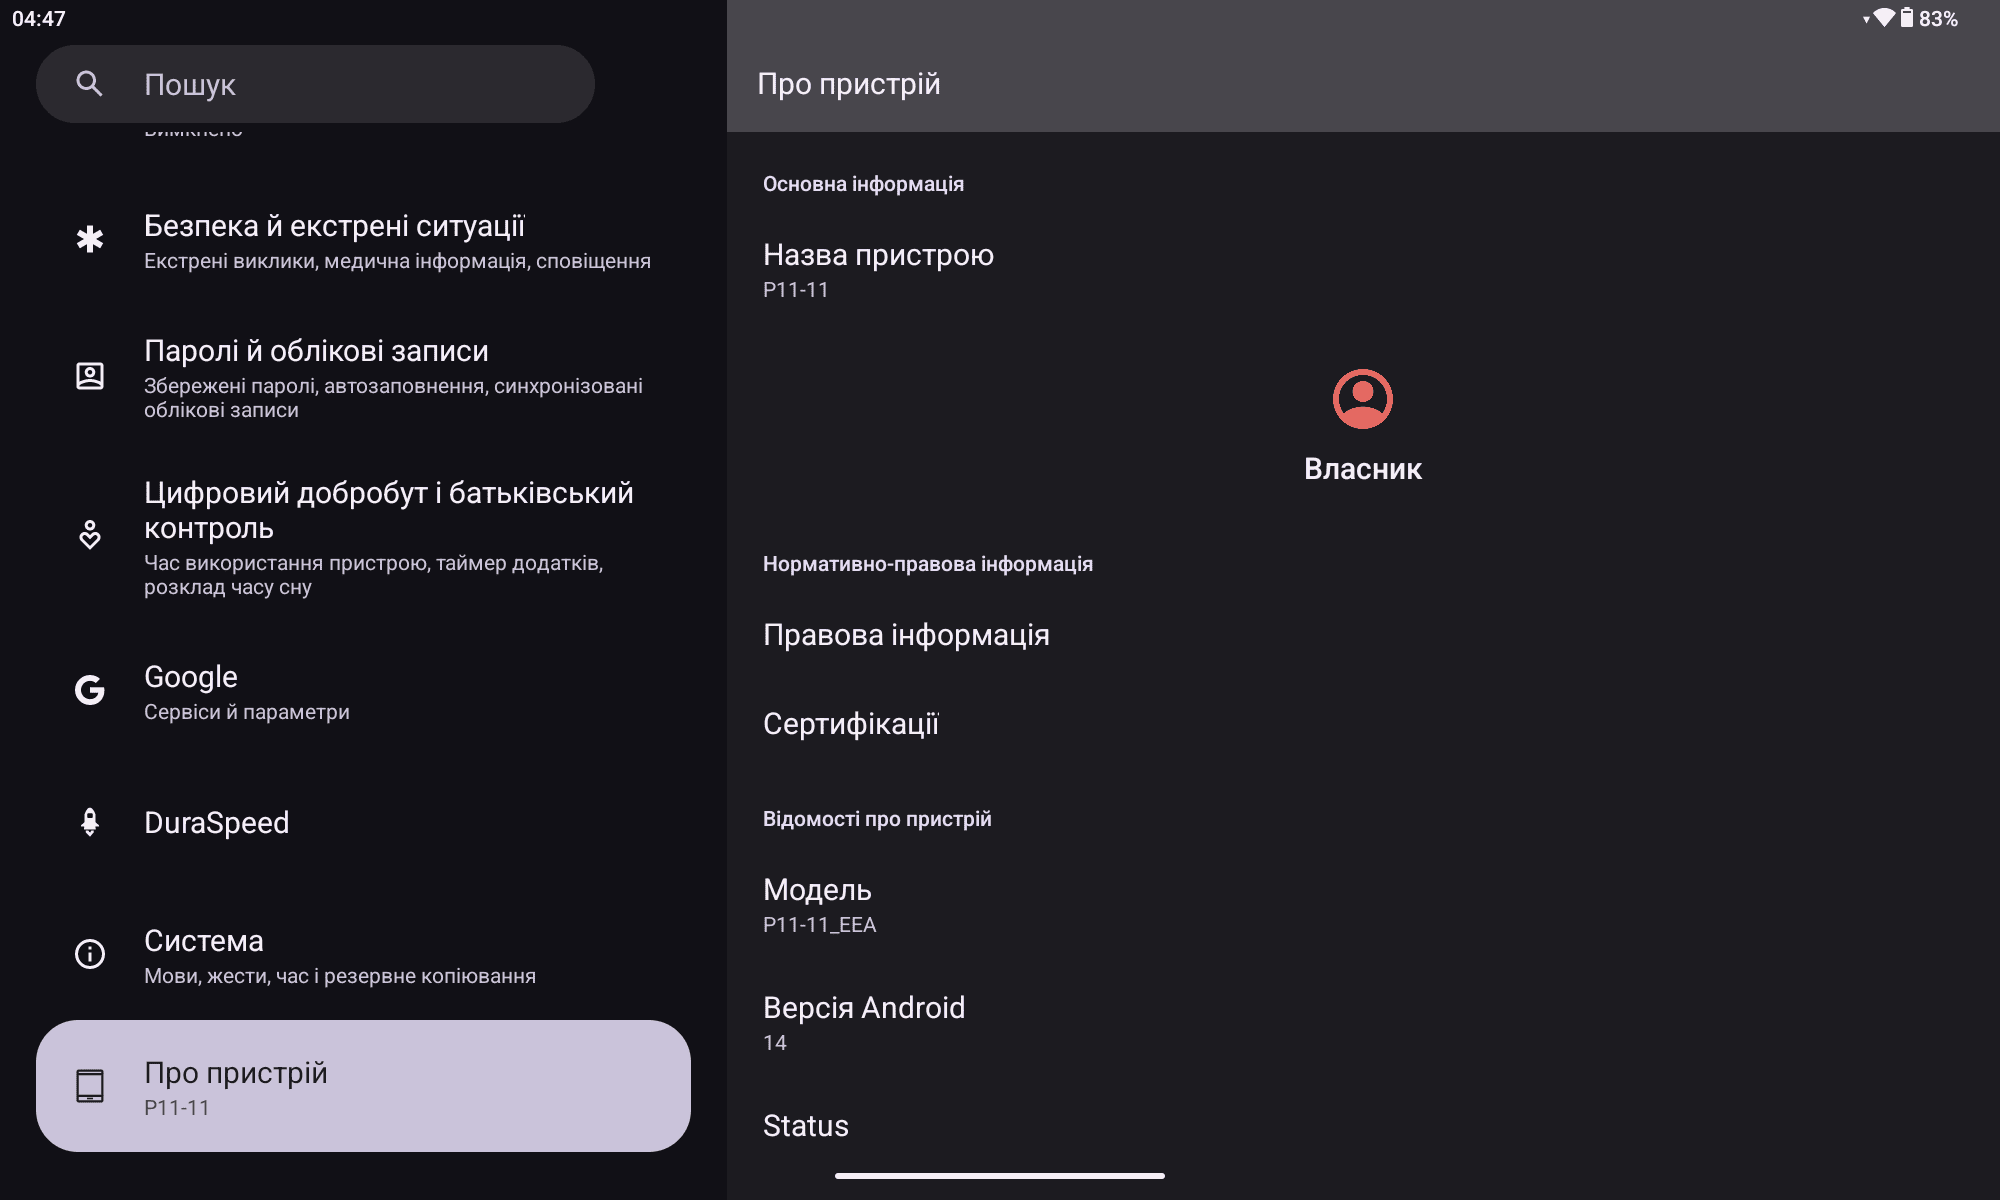
Task: Open About Device section
Action: coord(363,1084)
